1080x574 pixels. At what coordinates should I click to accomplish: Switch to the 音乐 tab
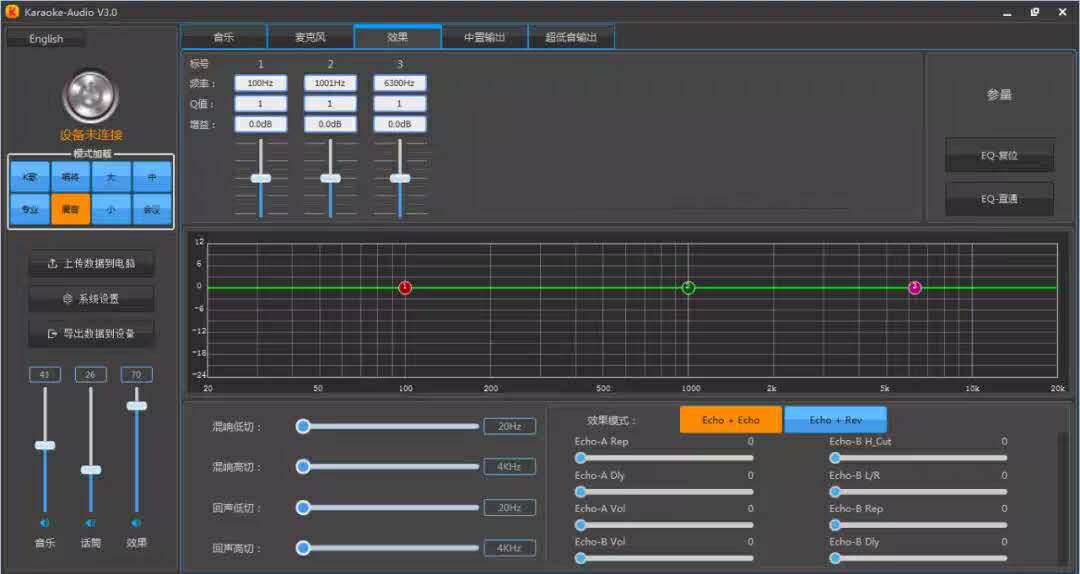click(x=224, y=37)
